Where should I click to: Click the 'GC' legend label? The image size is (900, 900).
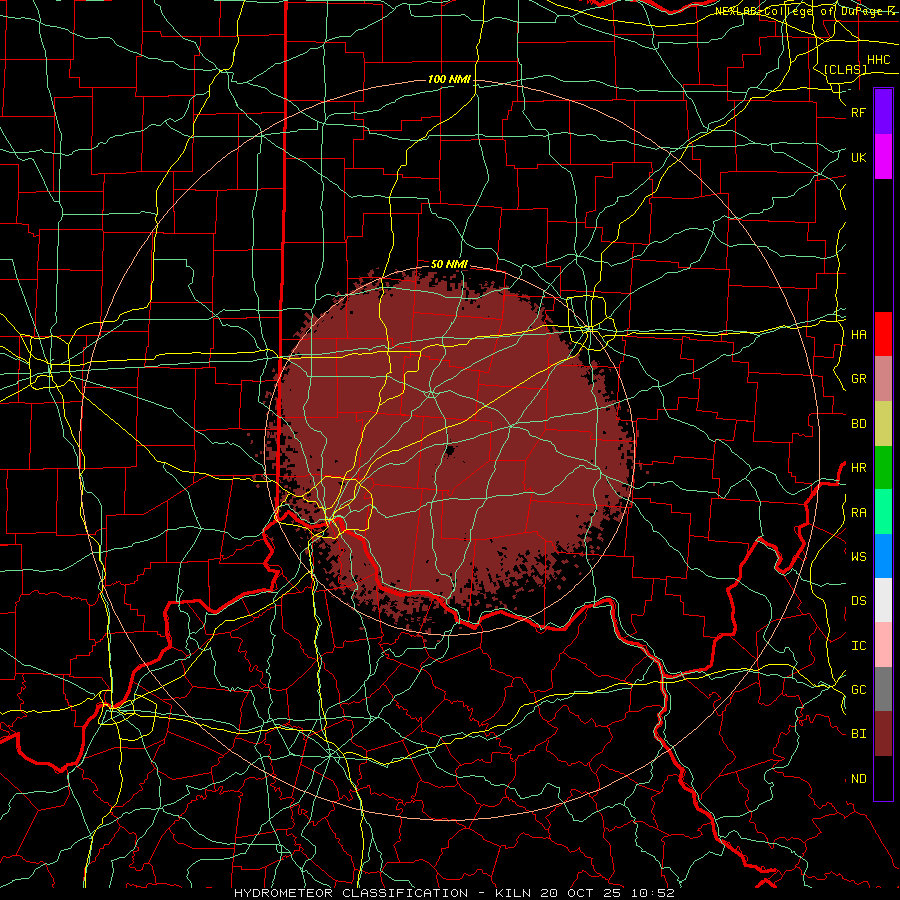tap(858, 689)
